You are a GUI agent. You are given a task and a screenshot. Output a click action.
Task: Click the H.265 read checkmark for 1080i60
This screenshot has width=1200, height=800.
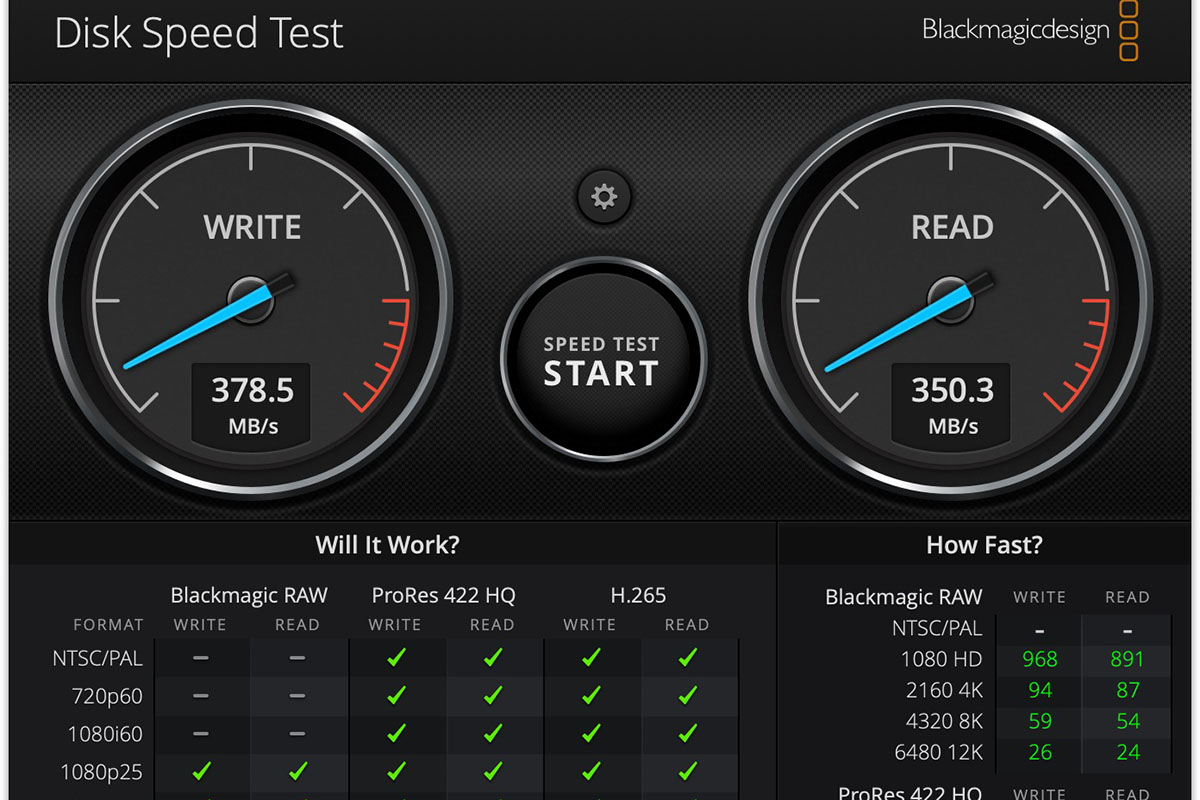687,733
